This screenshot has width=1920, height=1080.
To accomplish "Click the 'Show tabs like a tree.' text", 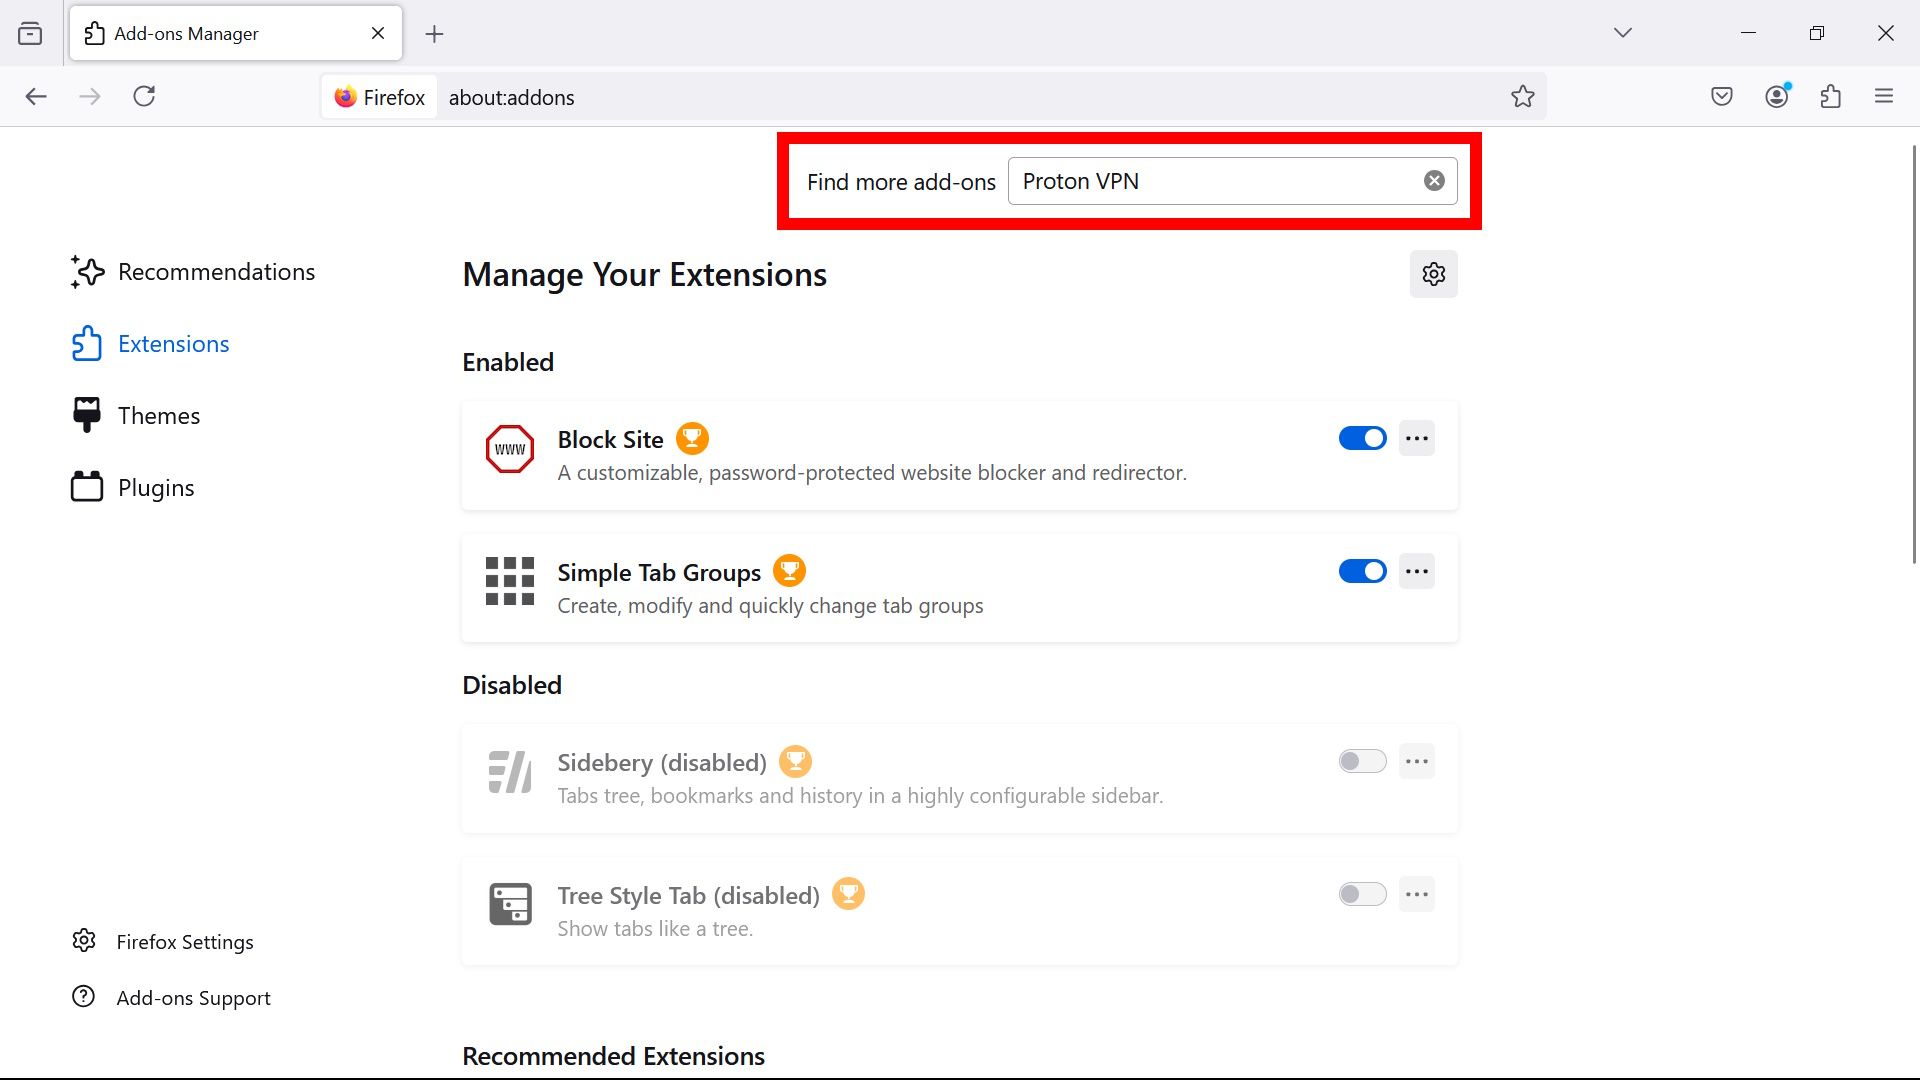I will click(655, 929).
